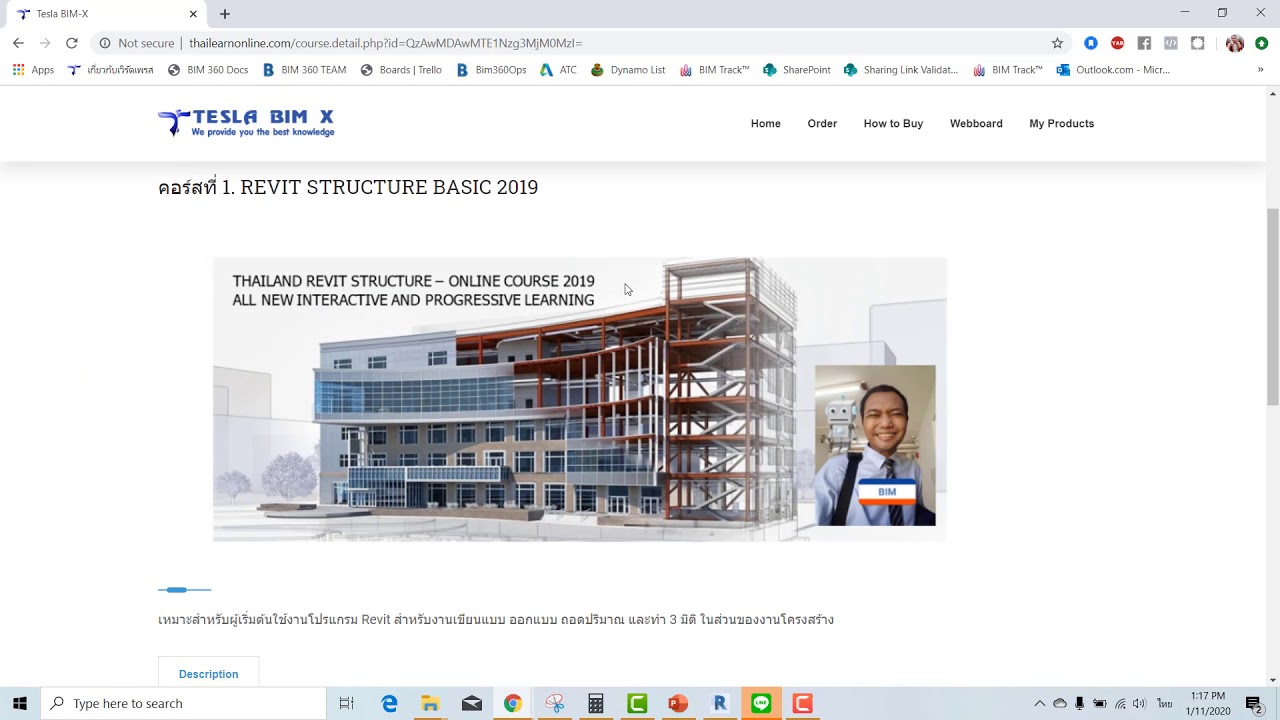Open the Webboard menu item
Screen dimensions: 1280x720
coord(976,124)
